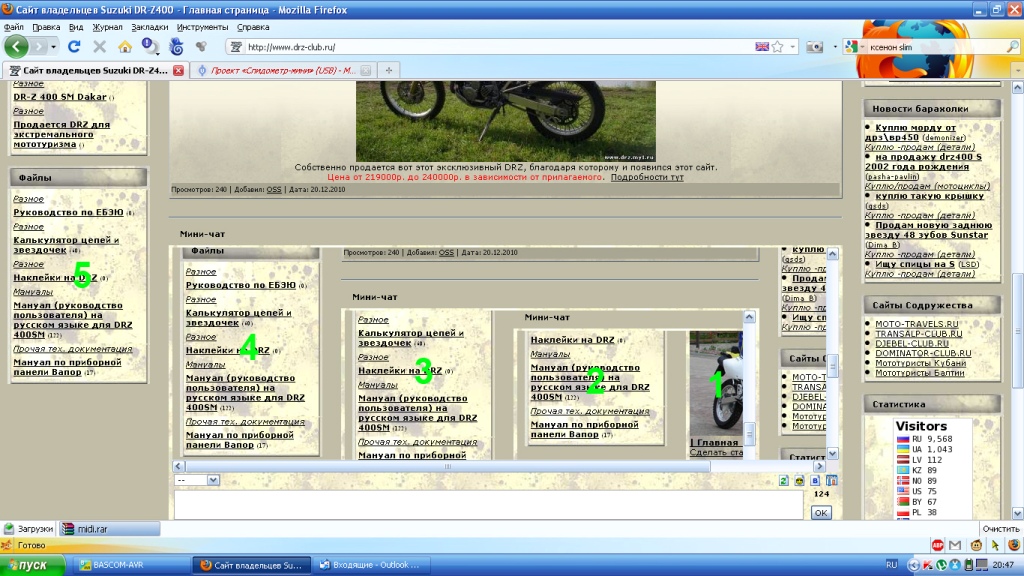The width and height of the screenshot is (1024, 576).
Task: Open the '--' dropdown below the mini-chat
Action: click(197, 480)
